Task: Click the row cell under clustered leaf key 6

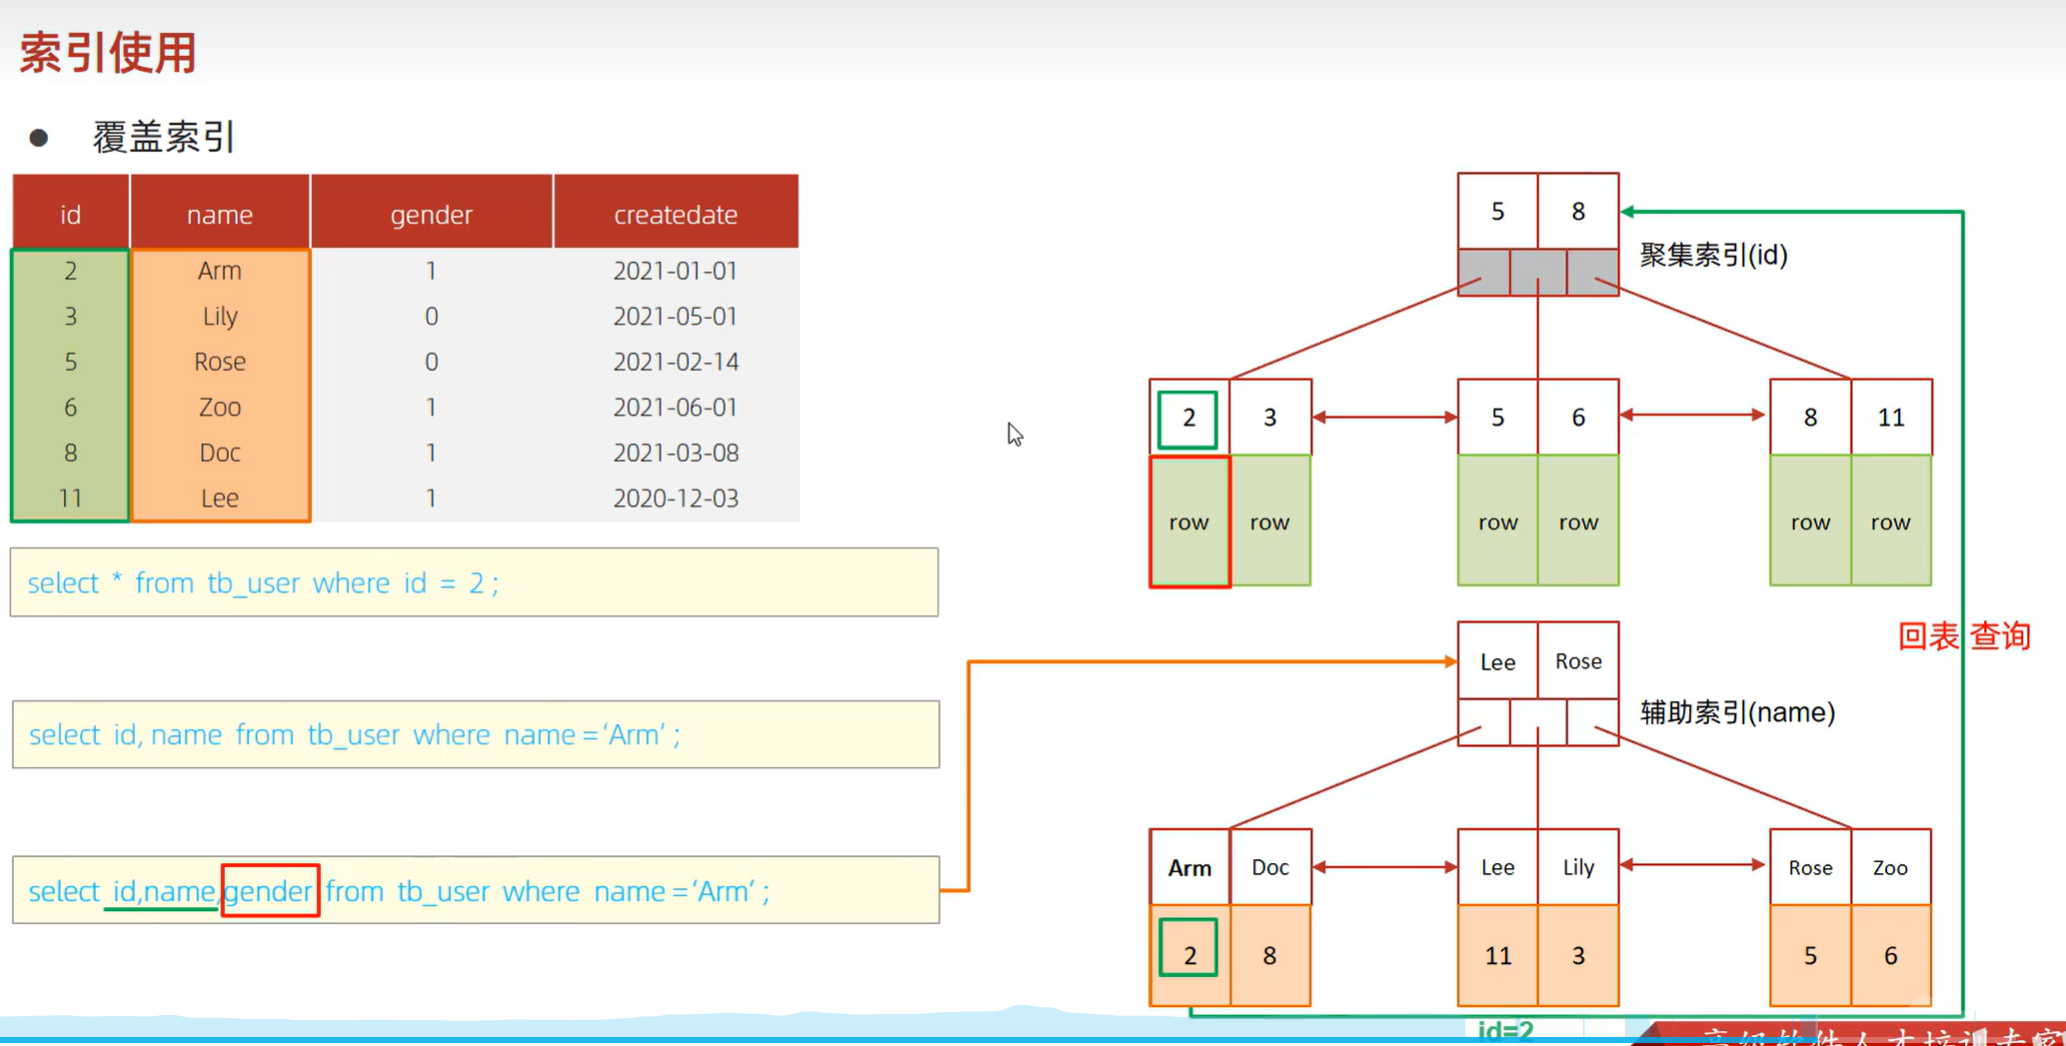Action: tap(1578, 521)
